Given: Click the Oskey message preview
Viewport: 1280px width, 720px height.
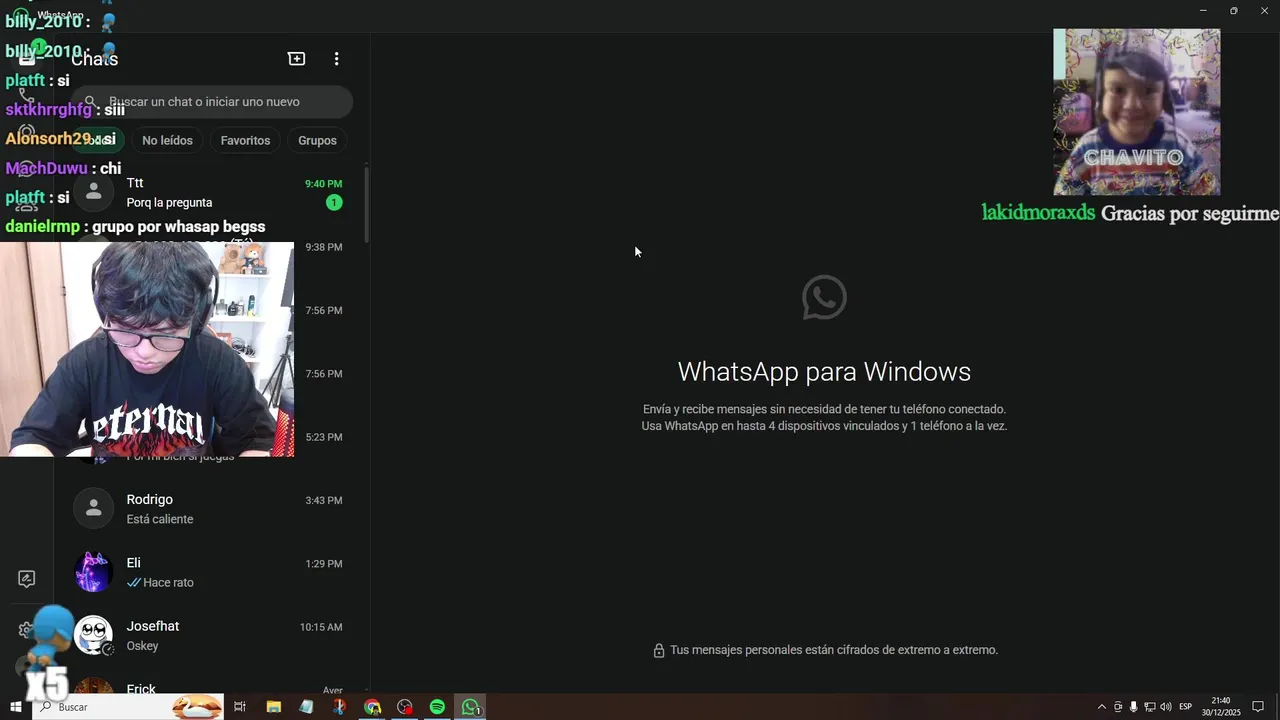Looking at the screenshot, I should (x=142, y=646).
